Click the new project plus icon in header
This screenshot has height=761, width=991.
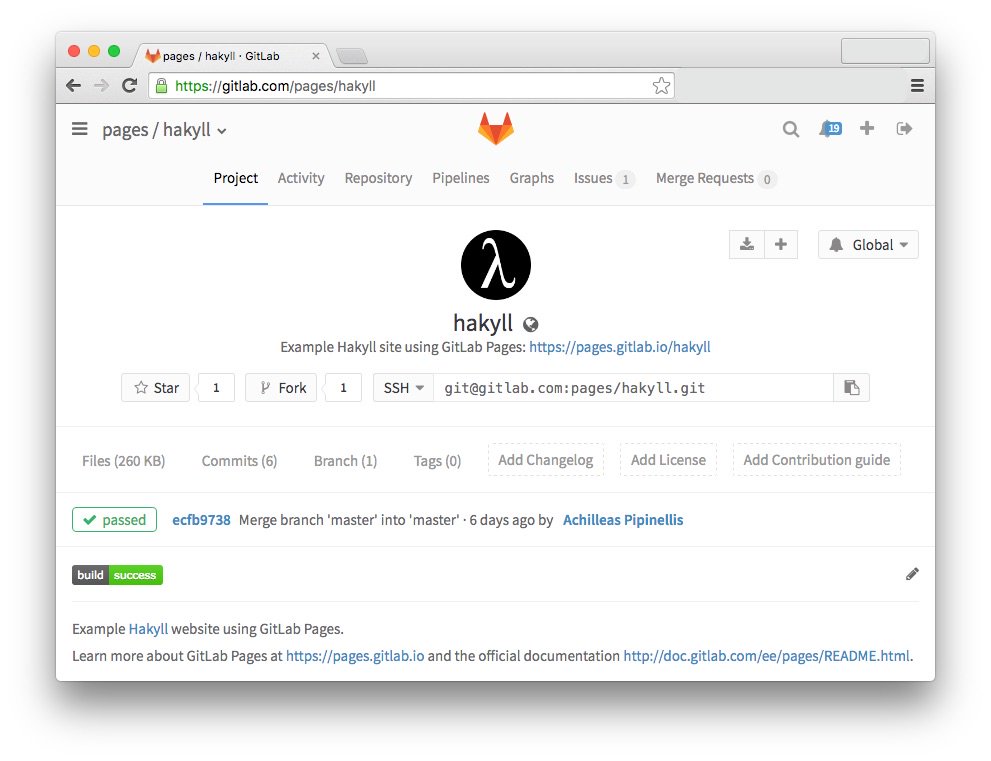(867, 128)
